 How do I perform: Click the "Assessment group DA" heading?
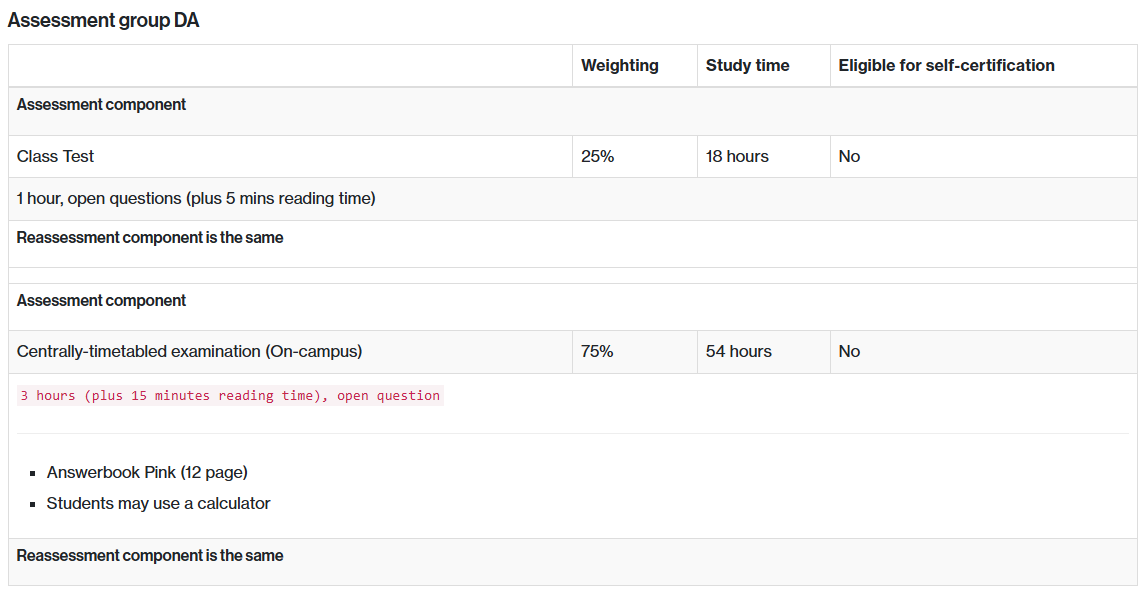tap(103, 21)
